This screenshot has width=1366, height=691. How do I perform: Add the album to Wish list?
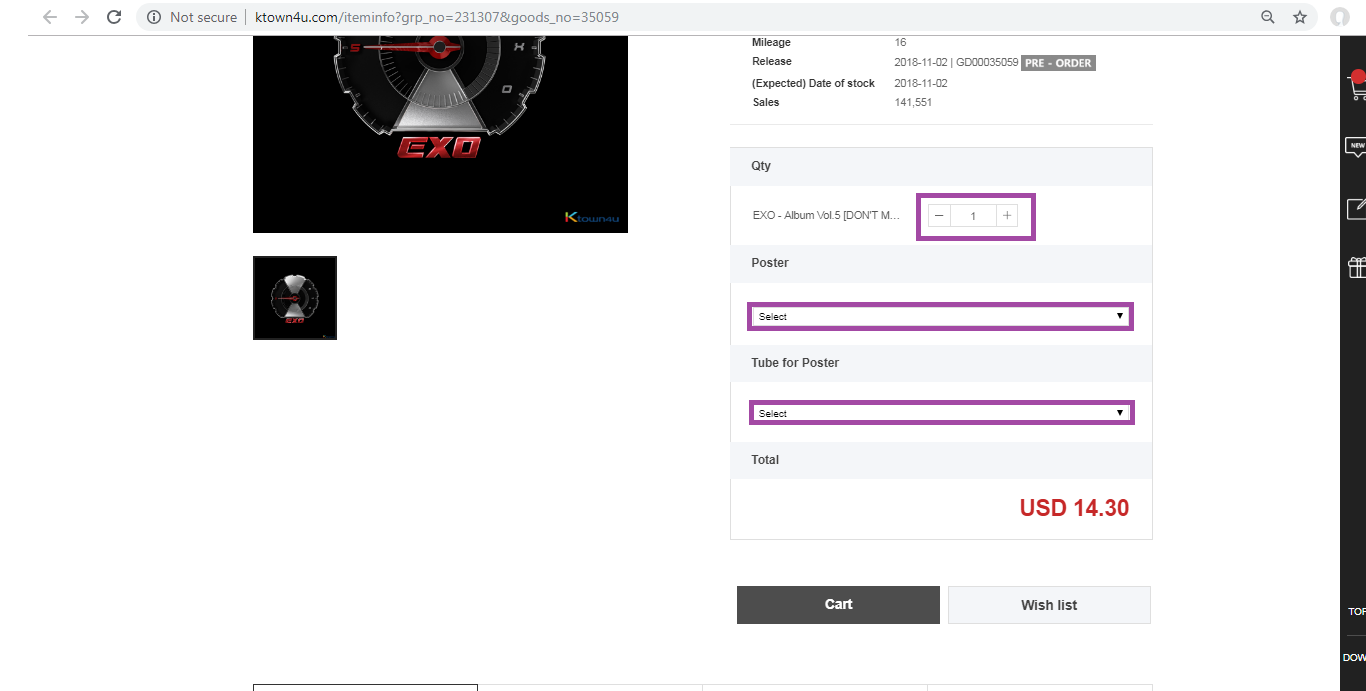1049,605
